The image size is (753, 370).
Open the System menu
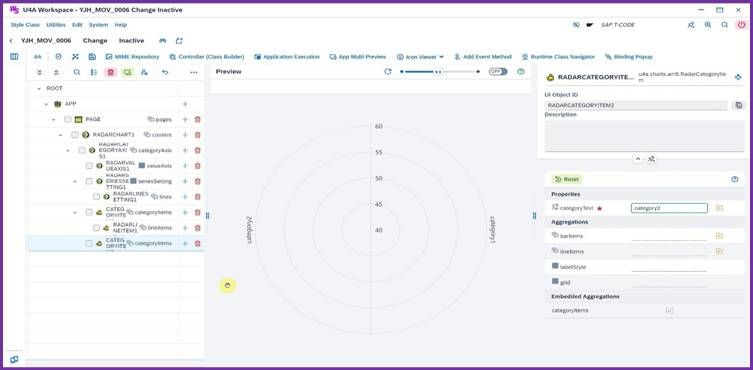click(x=98, y=25)
